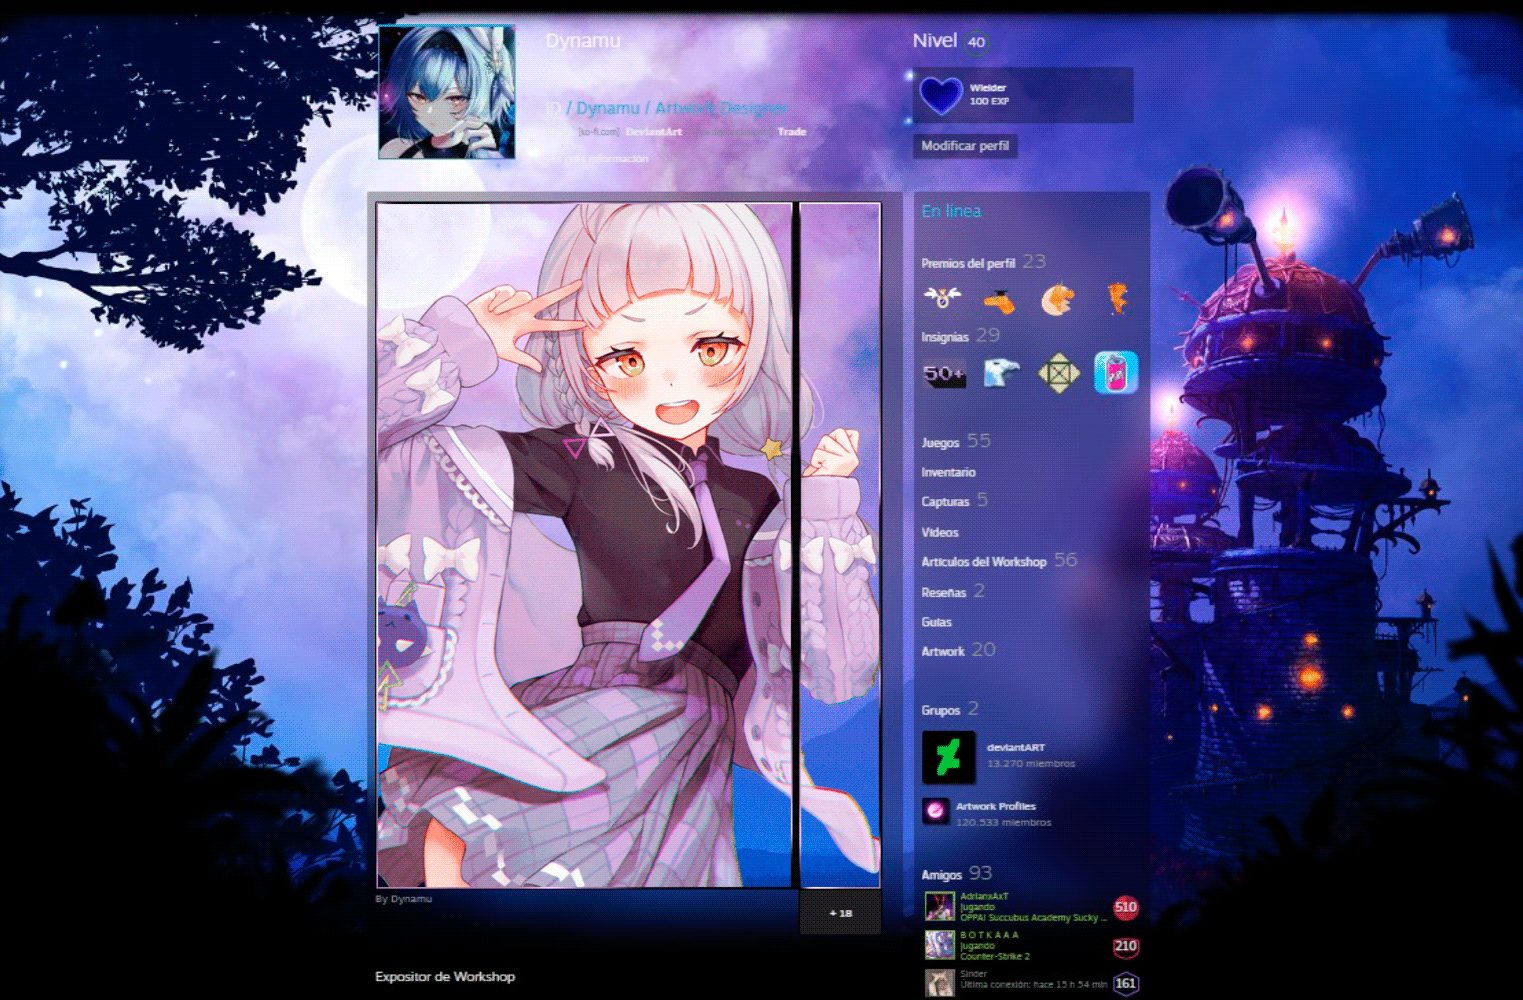Click B O T K A A A friend avatar
The height and width of the screenshot is (1000, 1523).
pyautogui.click(x=939, y=945)
